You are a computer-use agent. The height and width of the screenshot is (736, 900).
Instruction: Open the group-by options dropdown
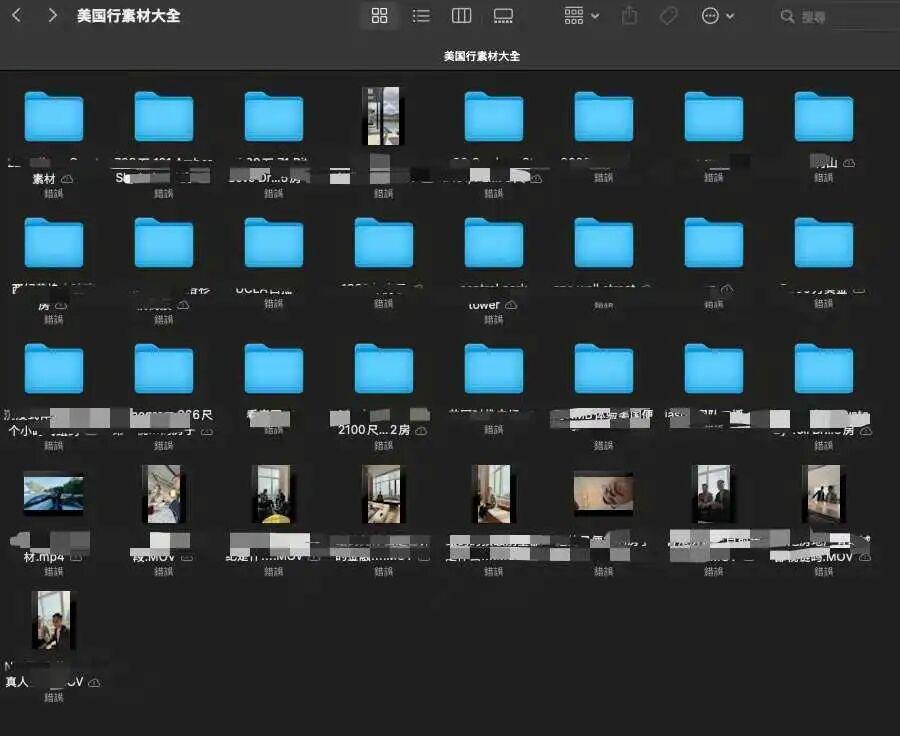tap(581, 16)
